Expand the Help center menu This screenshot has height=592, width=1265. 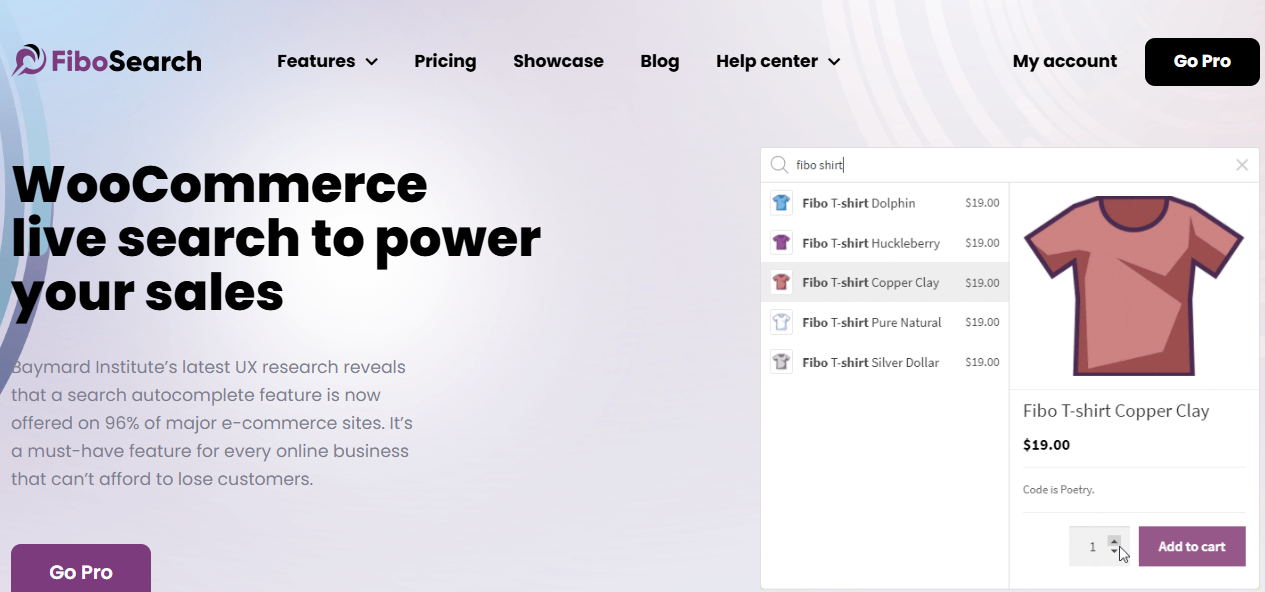pos(778,61)
